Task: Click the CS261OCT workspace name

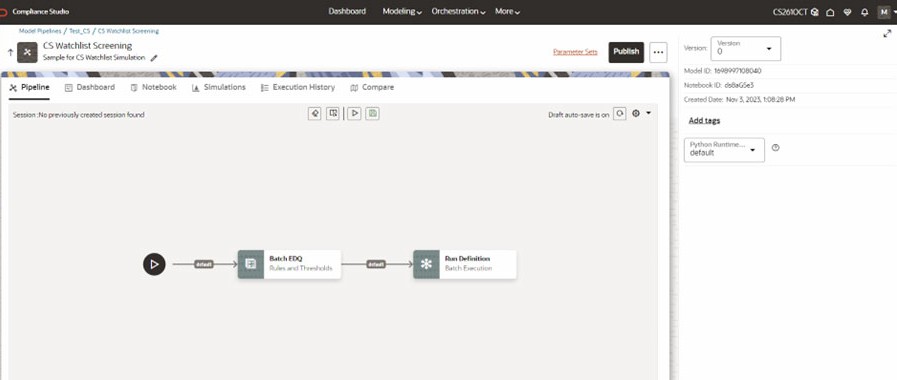Action: pyautogui.click(x=791, y=11)
